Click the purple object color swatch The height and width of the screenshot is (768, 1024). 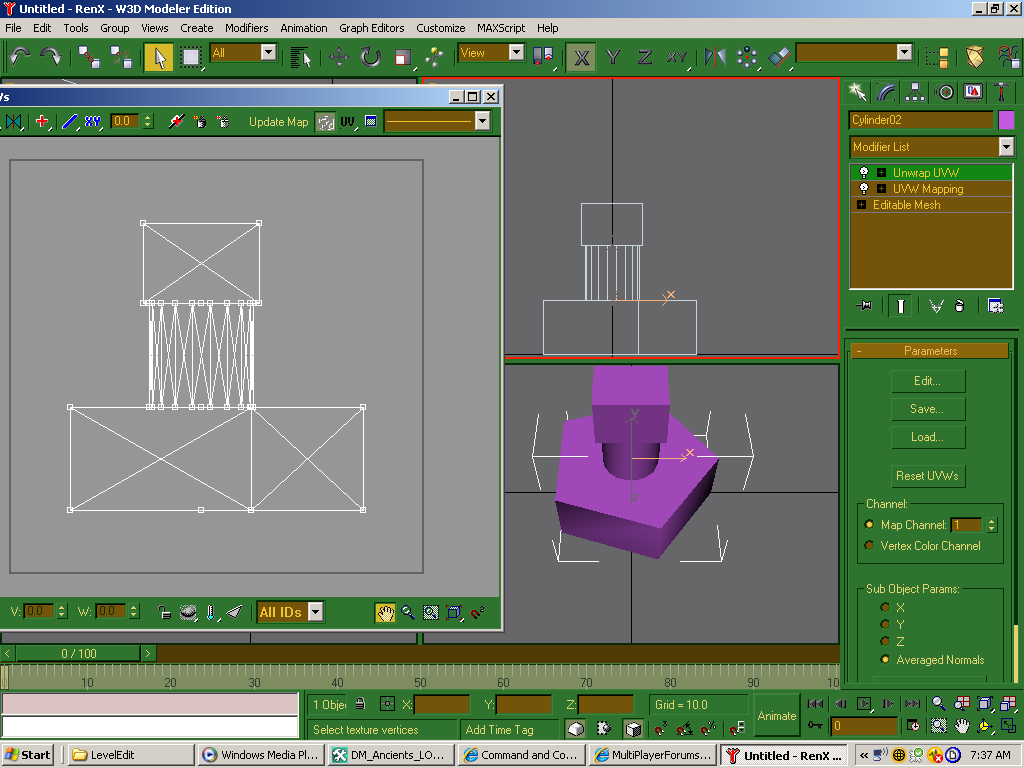1006,120
